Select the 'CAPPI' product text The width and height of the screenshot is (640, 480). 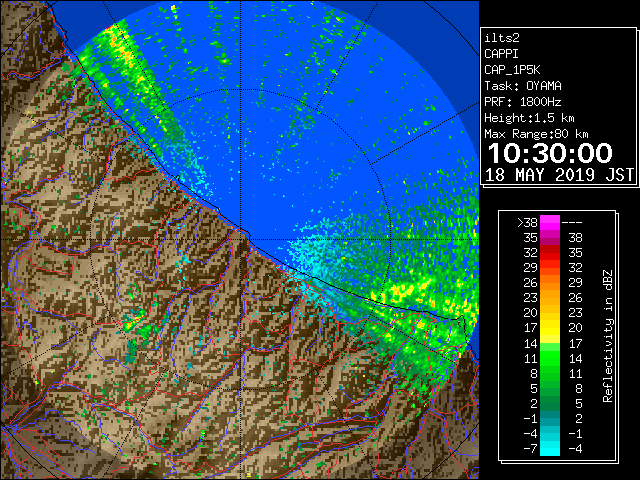coord(501,54)
